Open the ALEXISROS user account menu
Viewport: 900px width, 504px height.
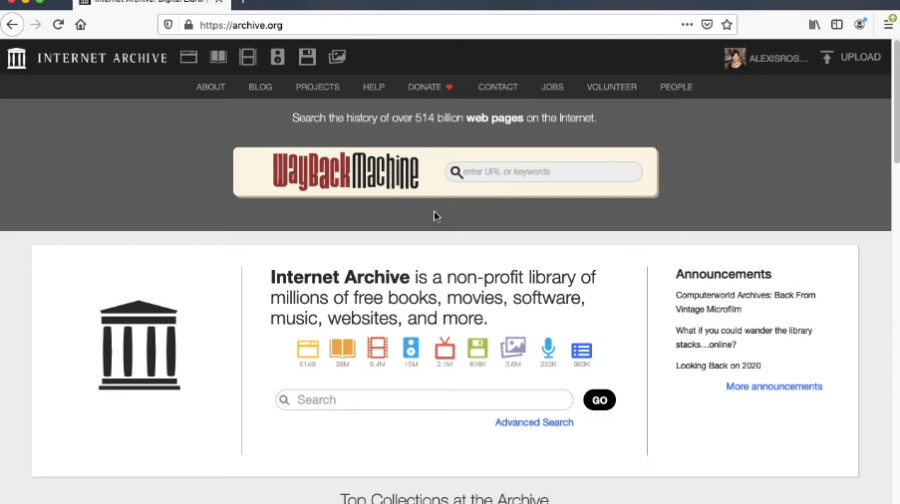point(765,58)
